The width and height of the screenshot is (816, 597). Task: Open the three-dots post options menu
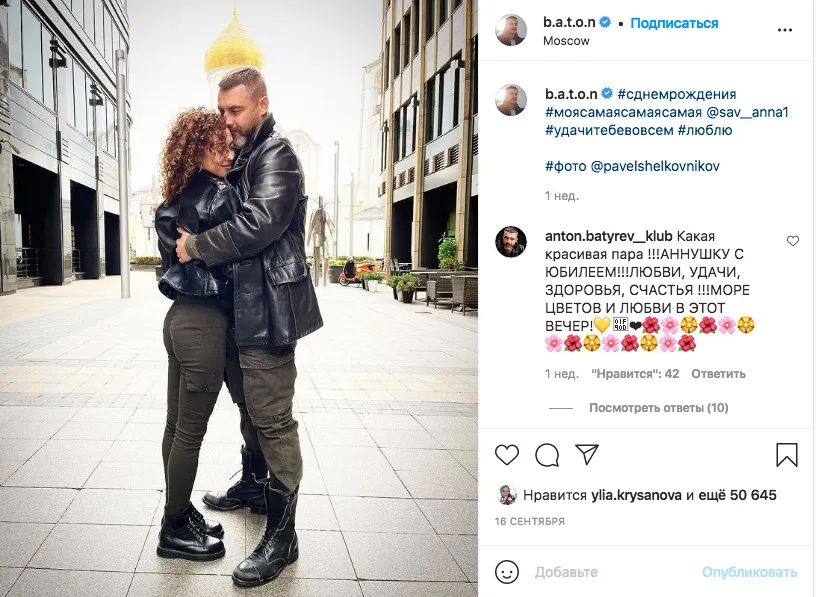pos(784,30)
